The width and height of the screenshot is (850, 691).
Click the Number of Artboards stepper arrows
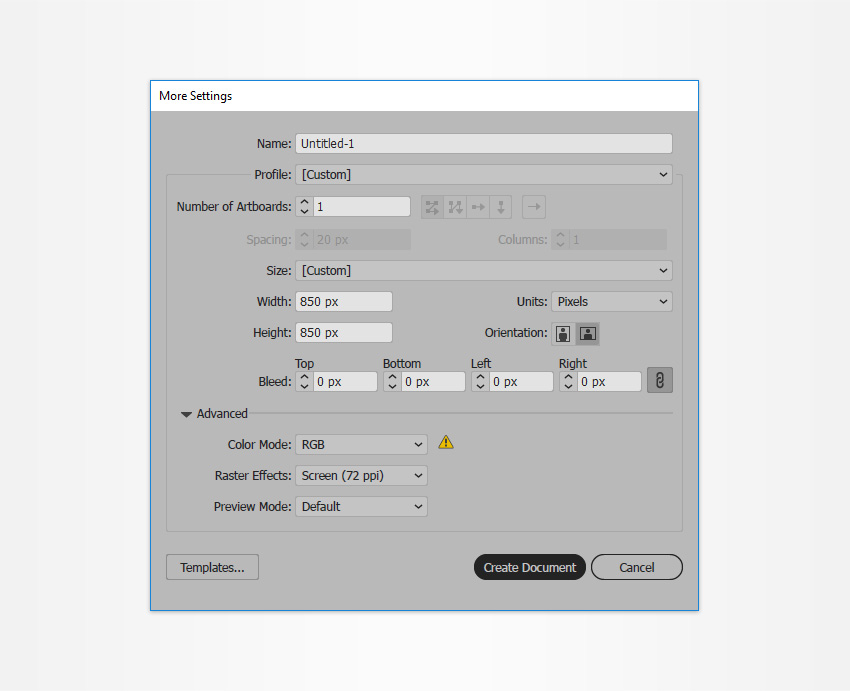[x=305, y=207]
